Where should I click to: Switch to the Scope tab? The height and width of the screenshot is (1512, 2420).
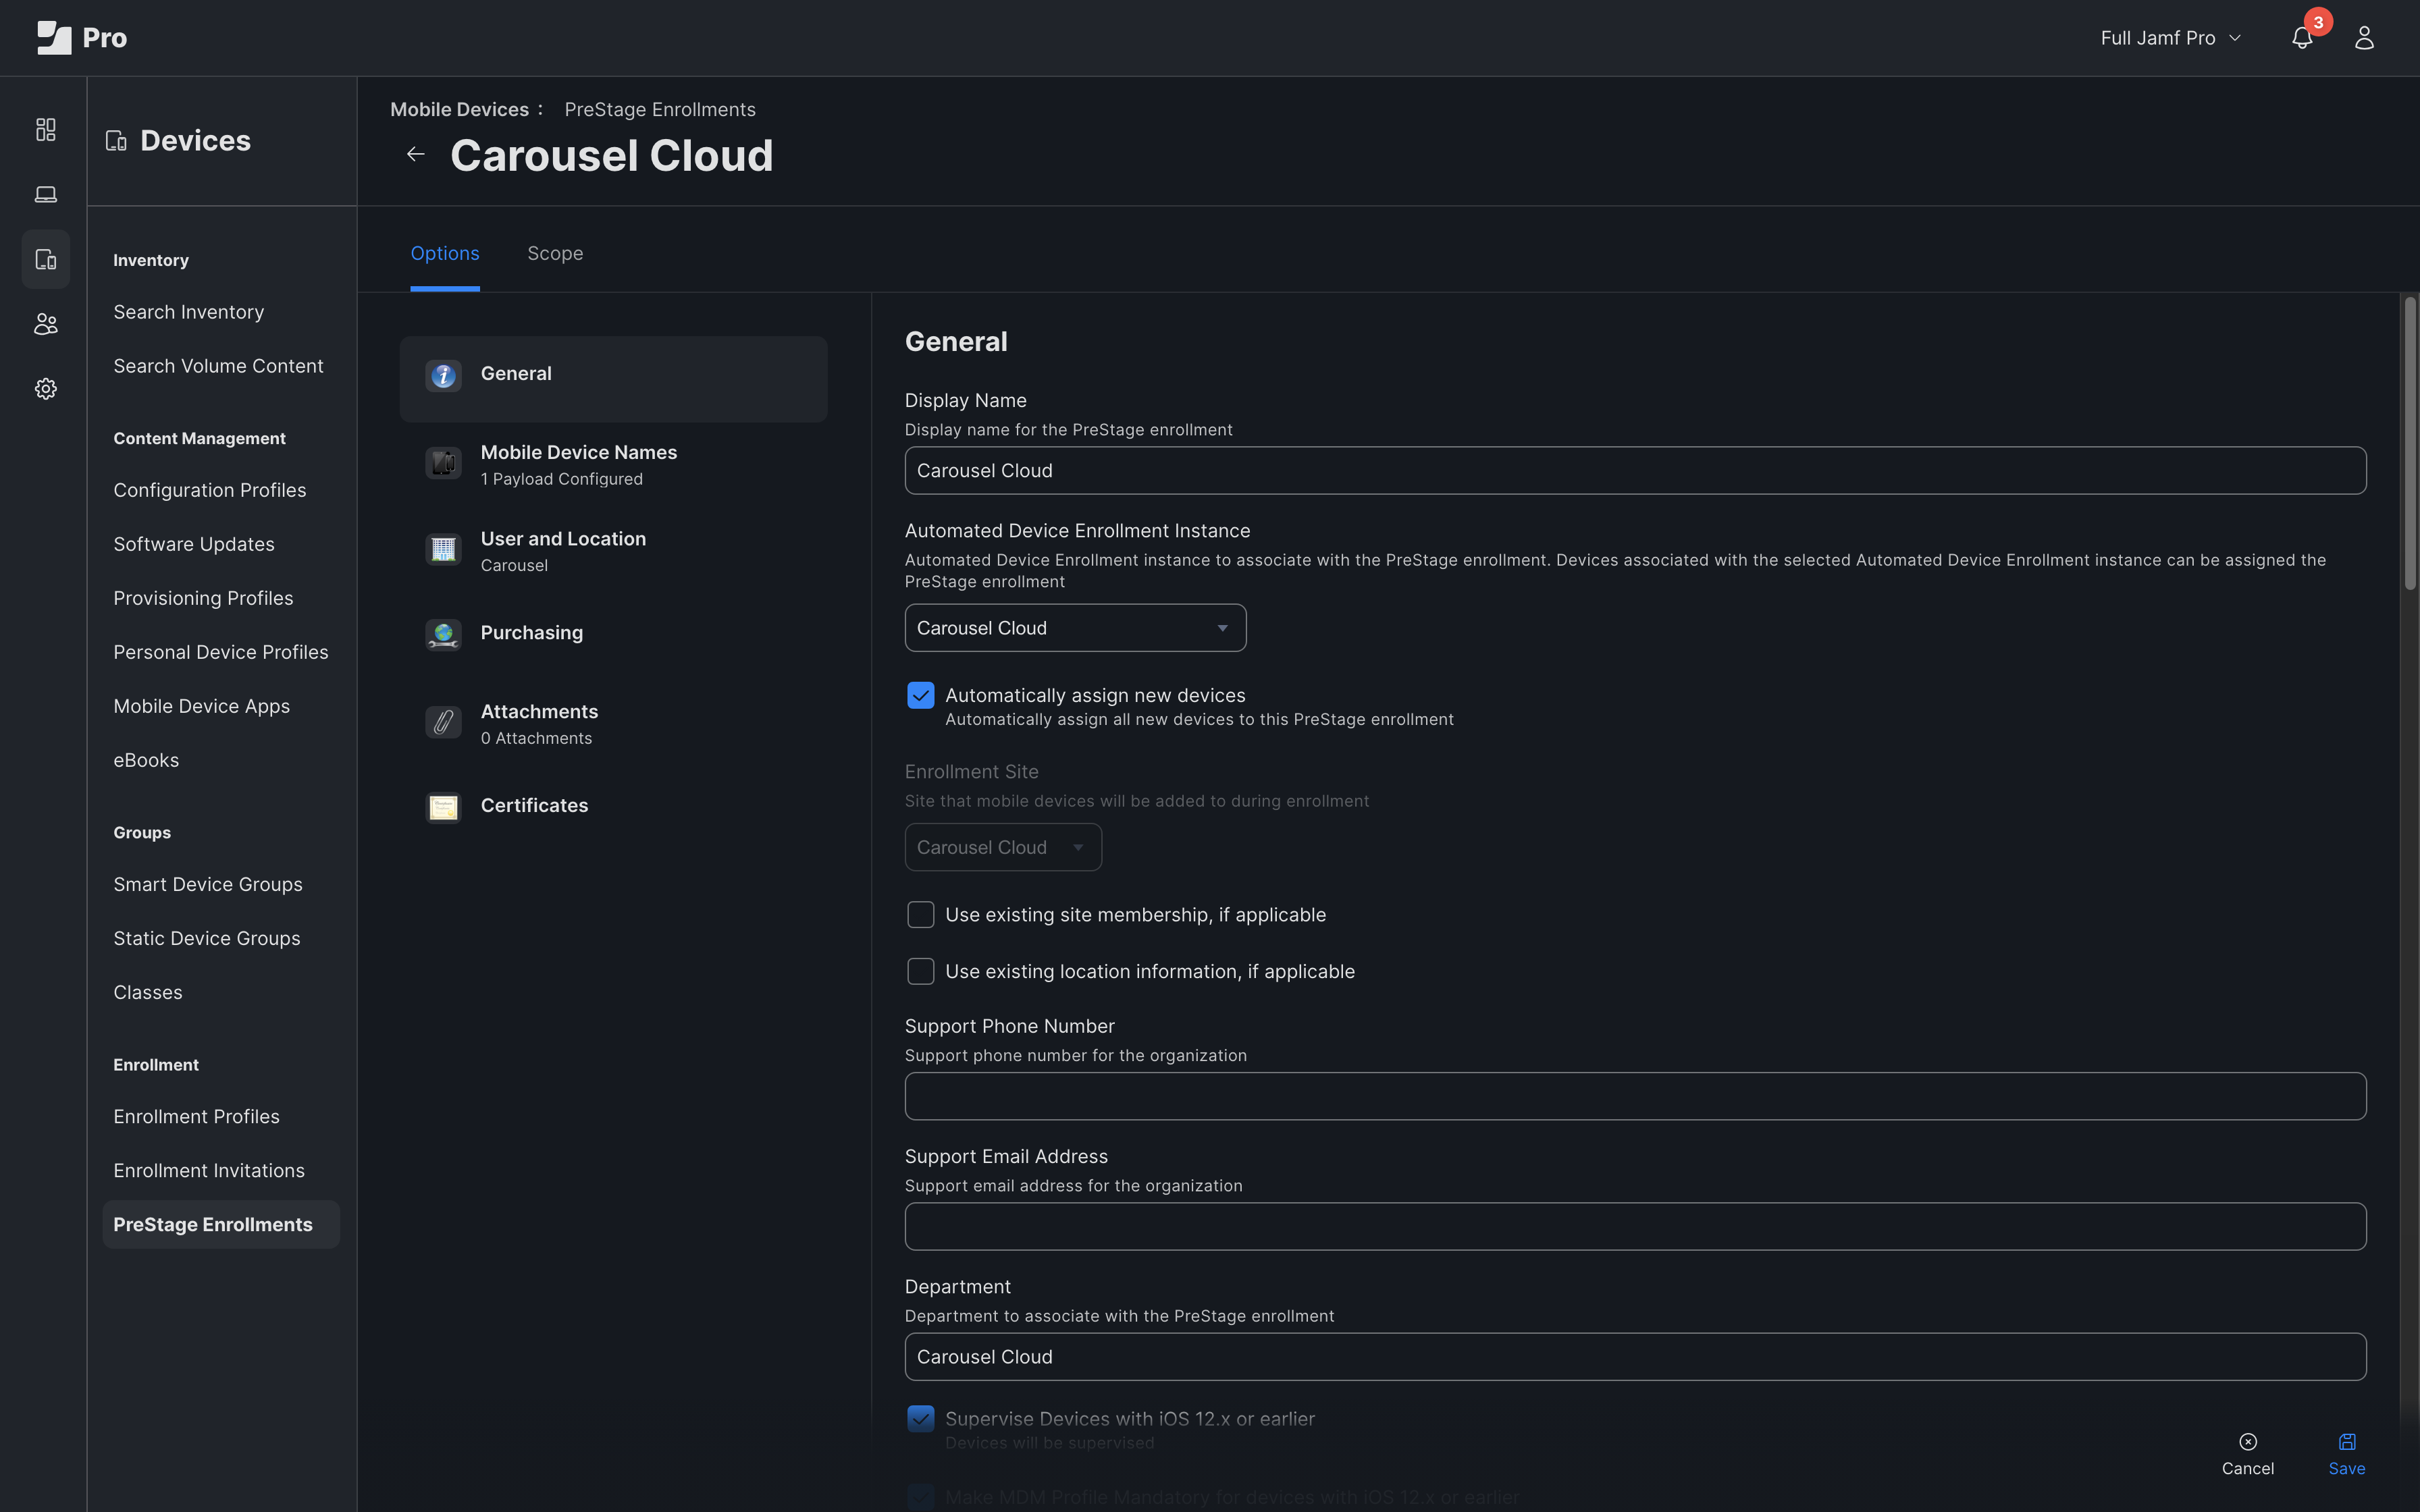tap(555, 254)
